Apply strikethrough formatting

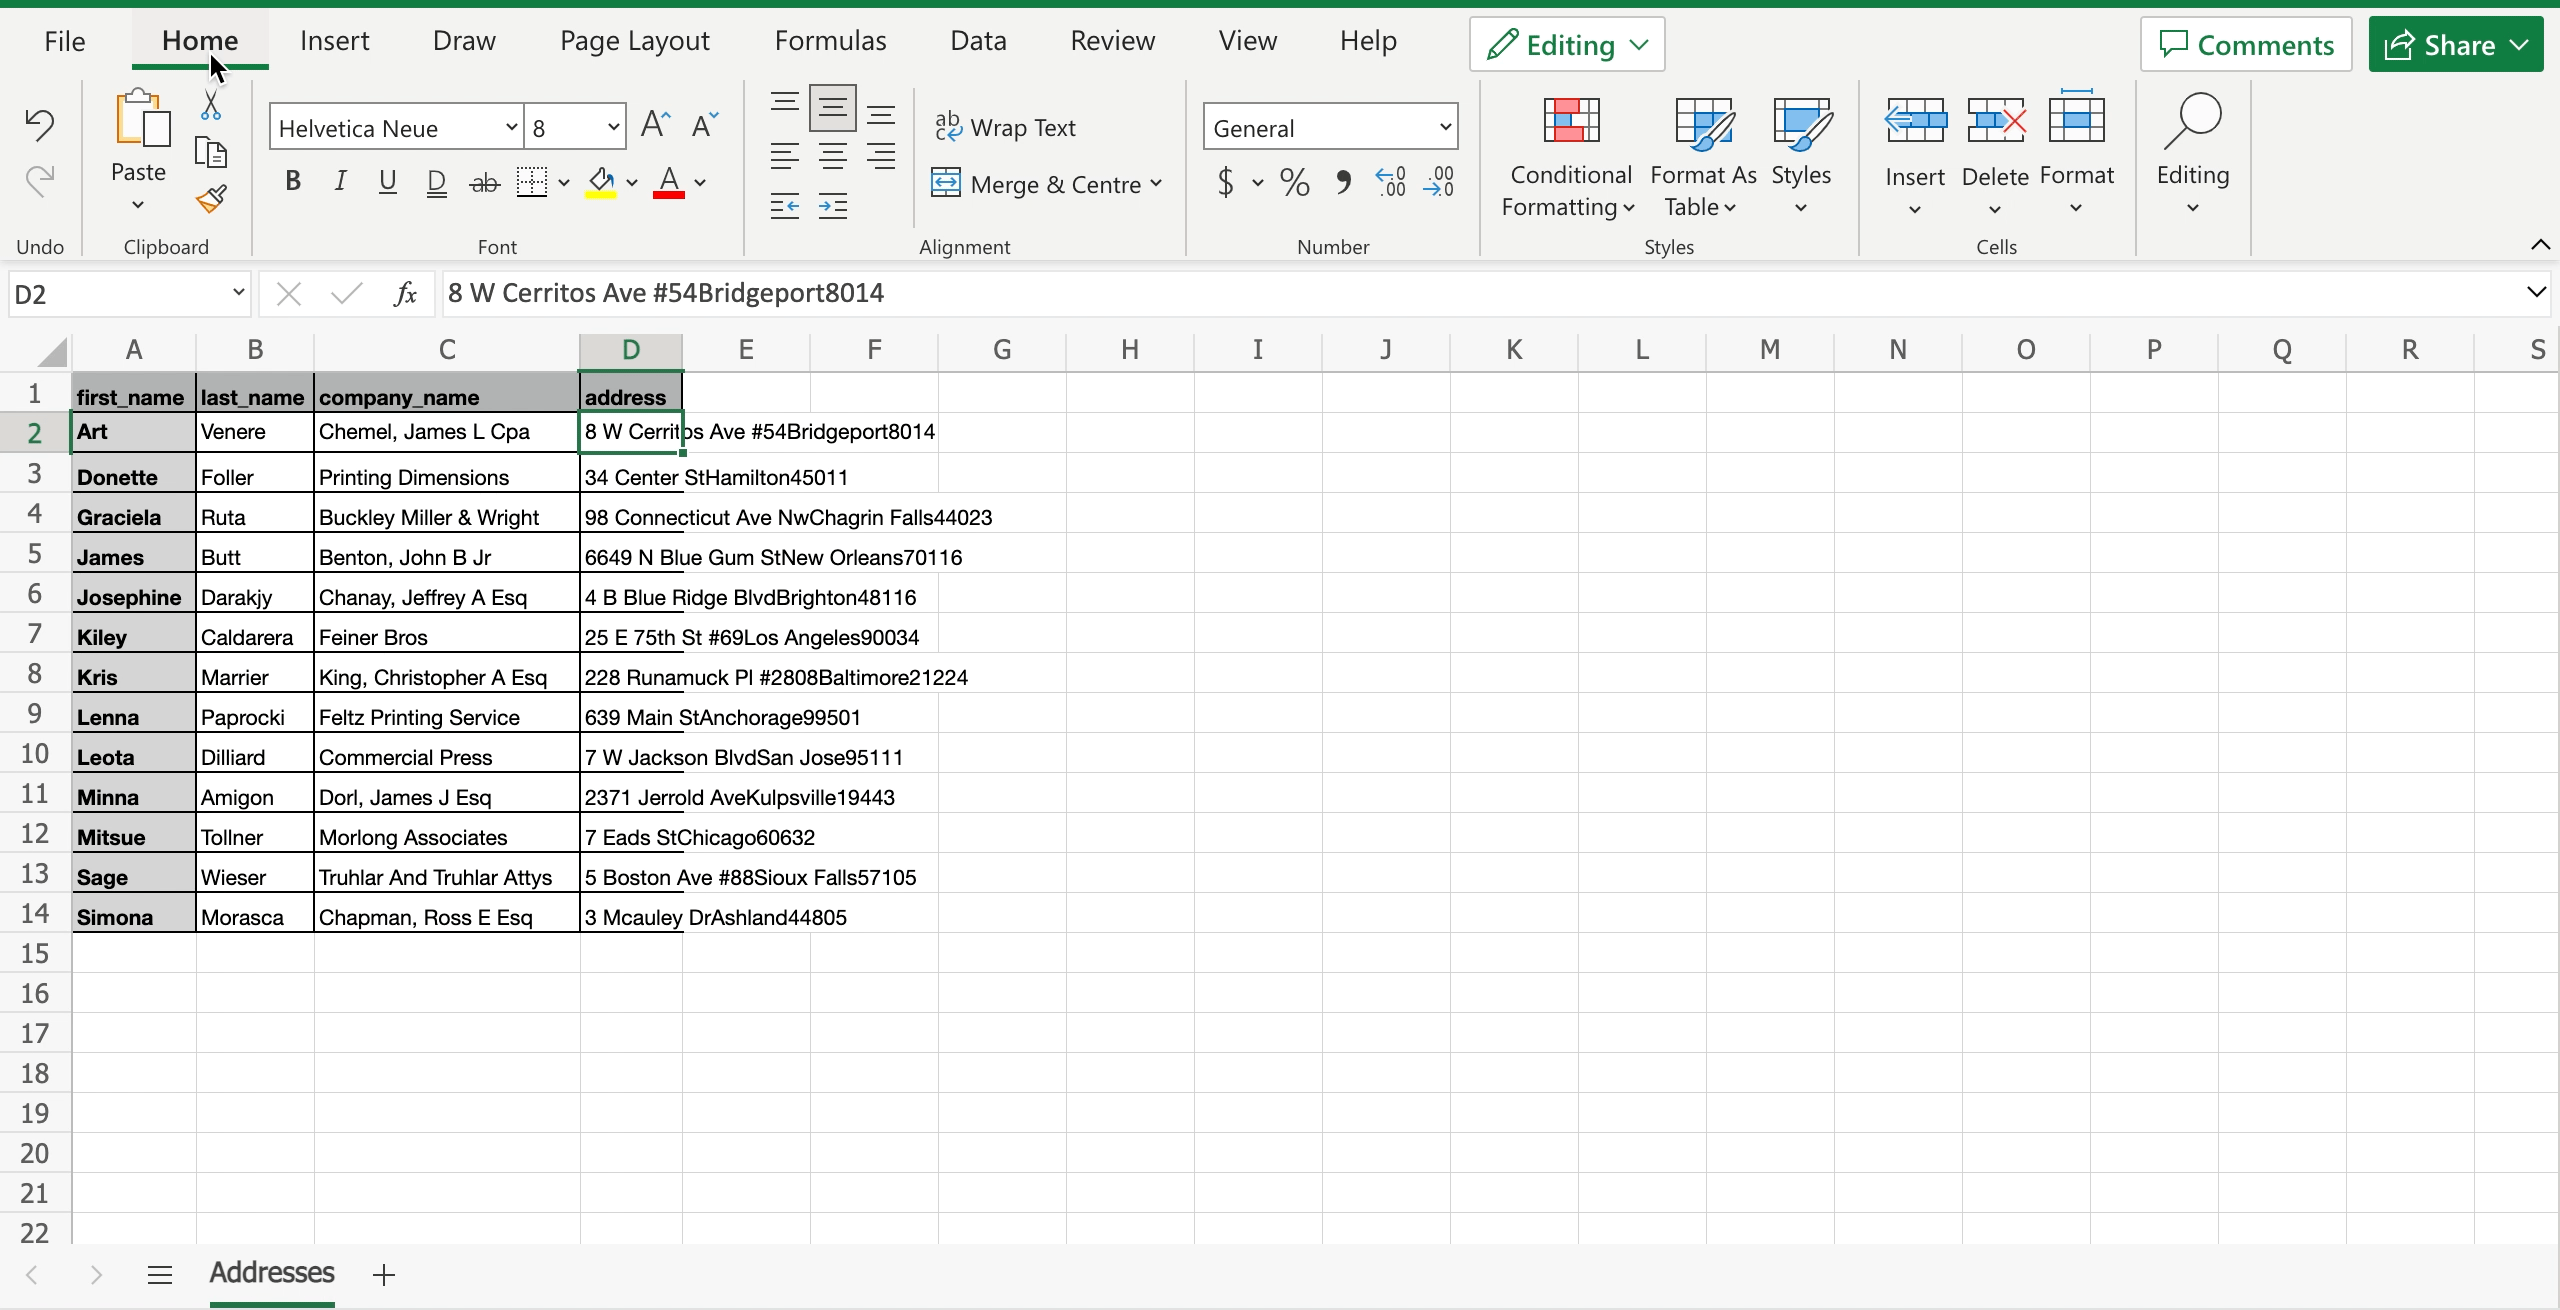[x=484, y=183]
